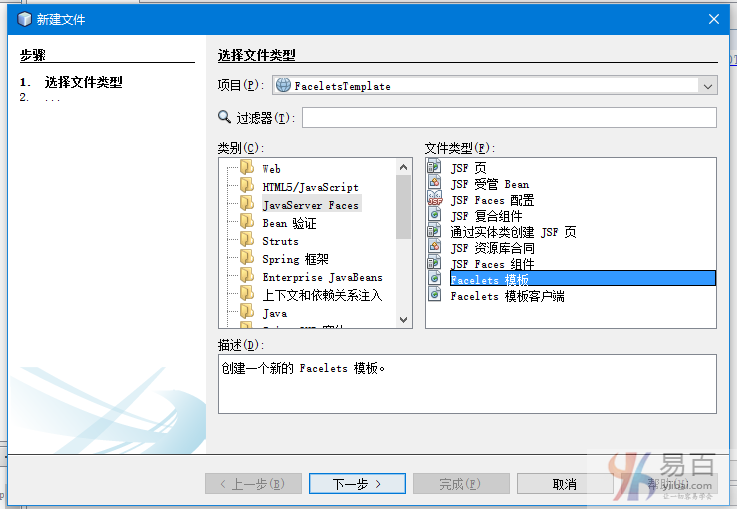The width and height of the screenshot is (737, 509).
Task: Open the 项目 dropdown showing FaceletsTemplate
Action: pyautogui.click(x=707, y=86)
